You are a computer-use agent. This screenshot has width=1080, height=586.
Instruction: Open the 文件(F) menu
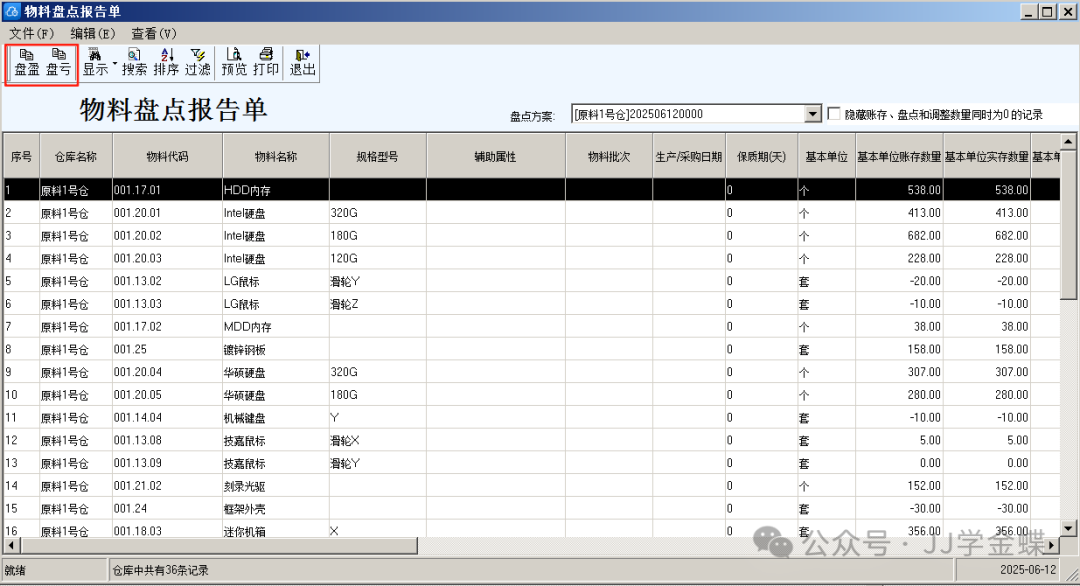(x=31, y=33)
